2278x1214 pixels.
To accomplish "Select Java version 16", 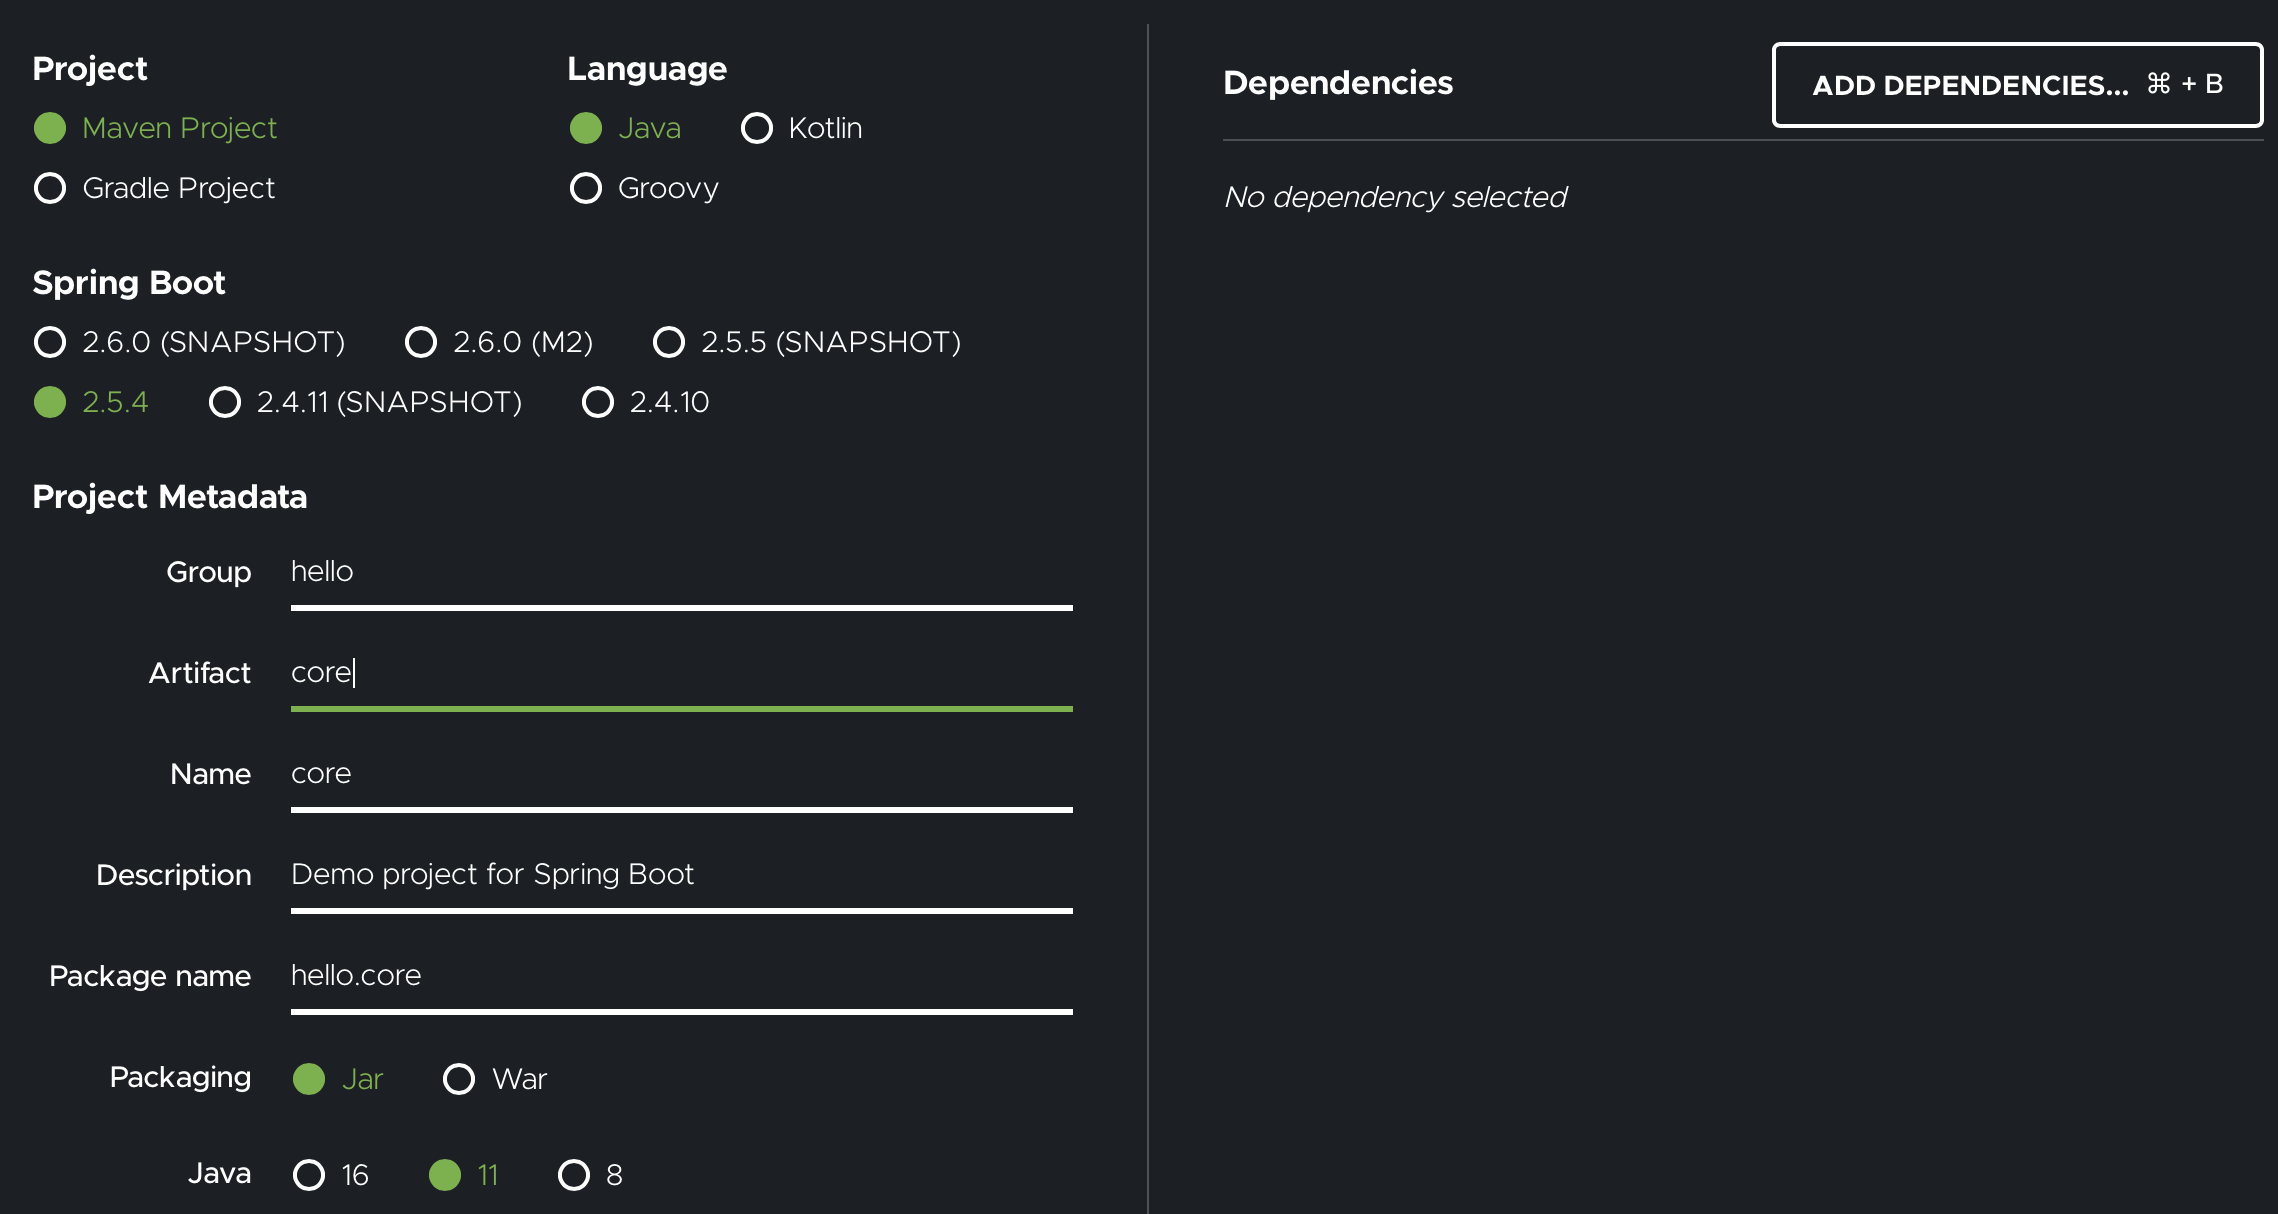I will 309,1175.
